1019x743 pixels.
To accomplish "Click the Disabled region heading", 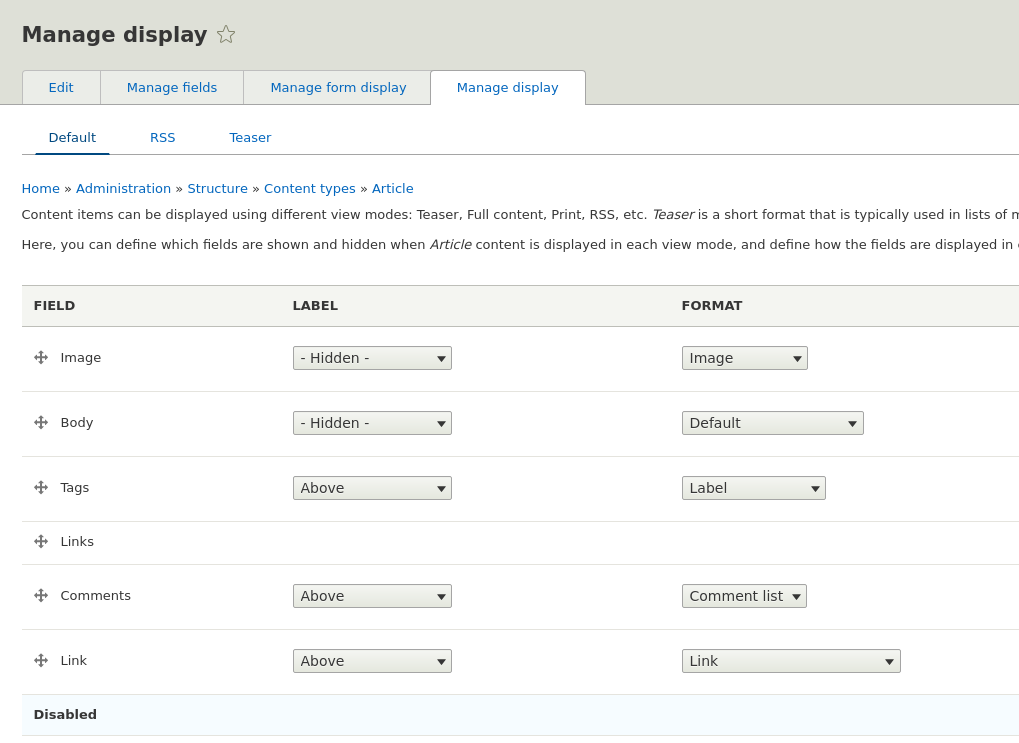I will point(65,714).
